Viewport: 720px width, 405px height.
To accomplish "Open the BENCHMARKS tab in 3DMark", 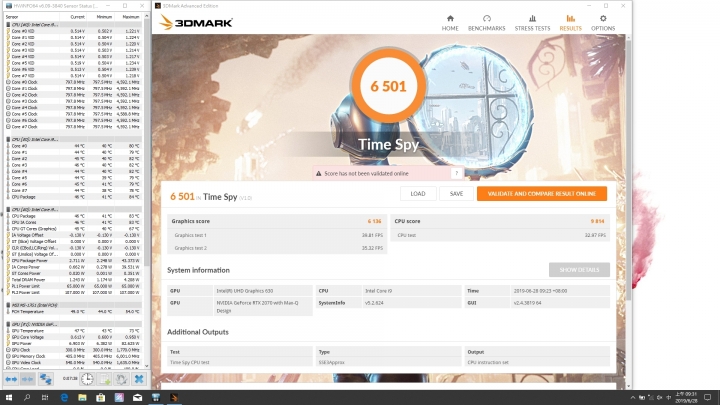I will coord(486,23).
